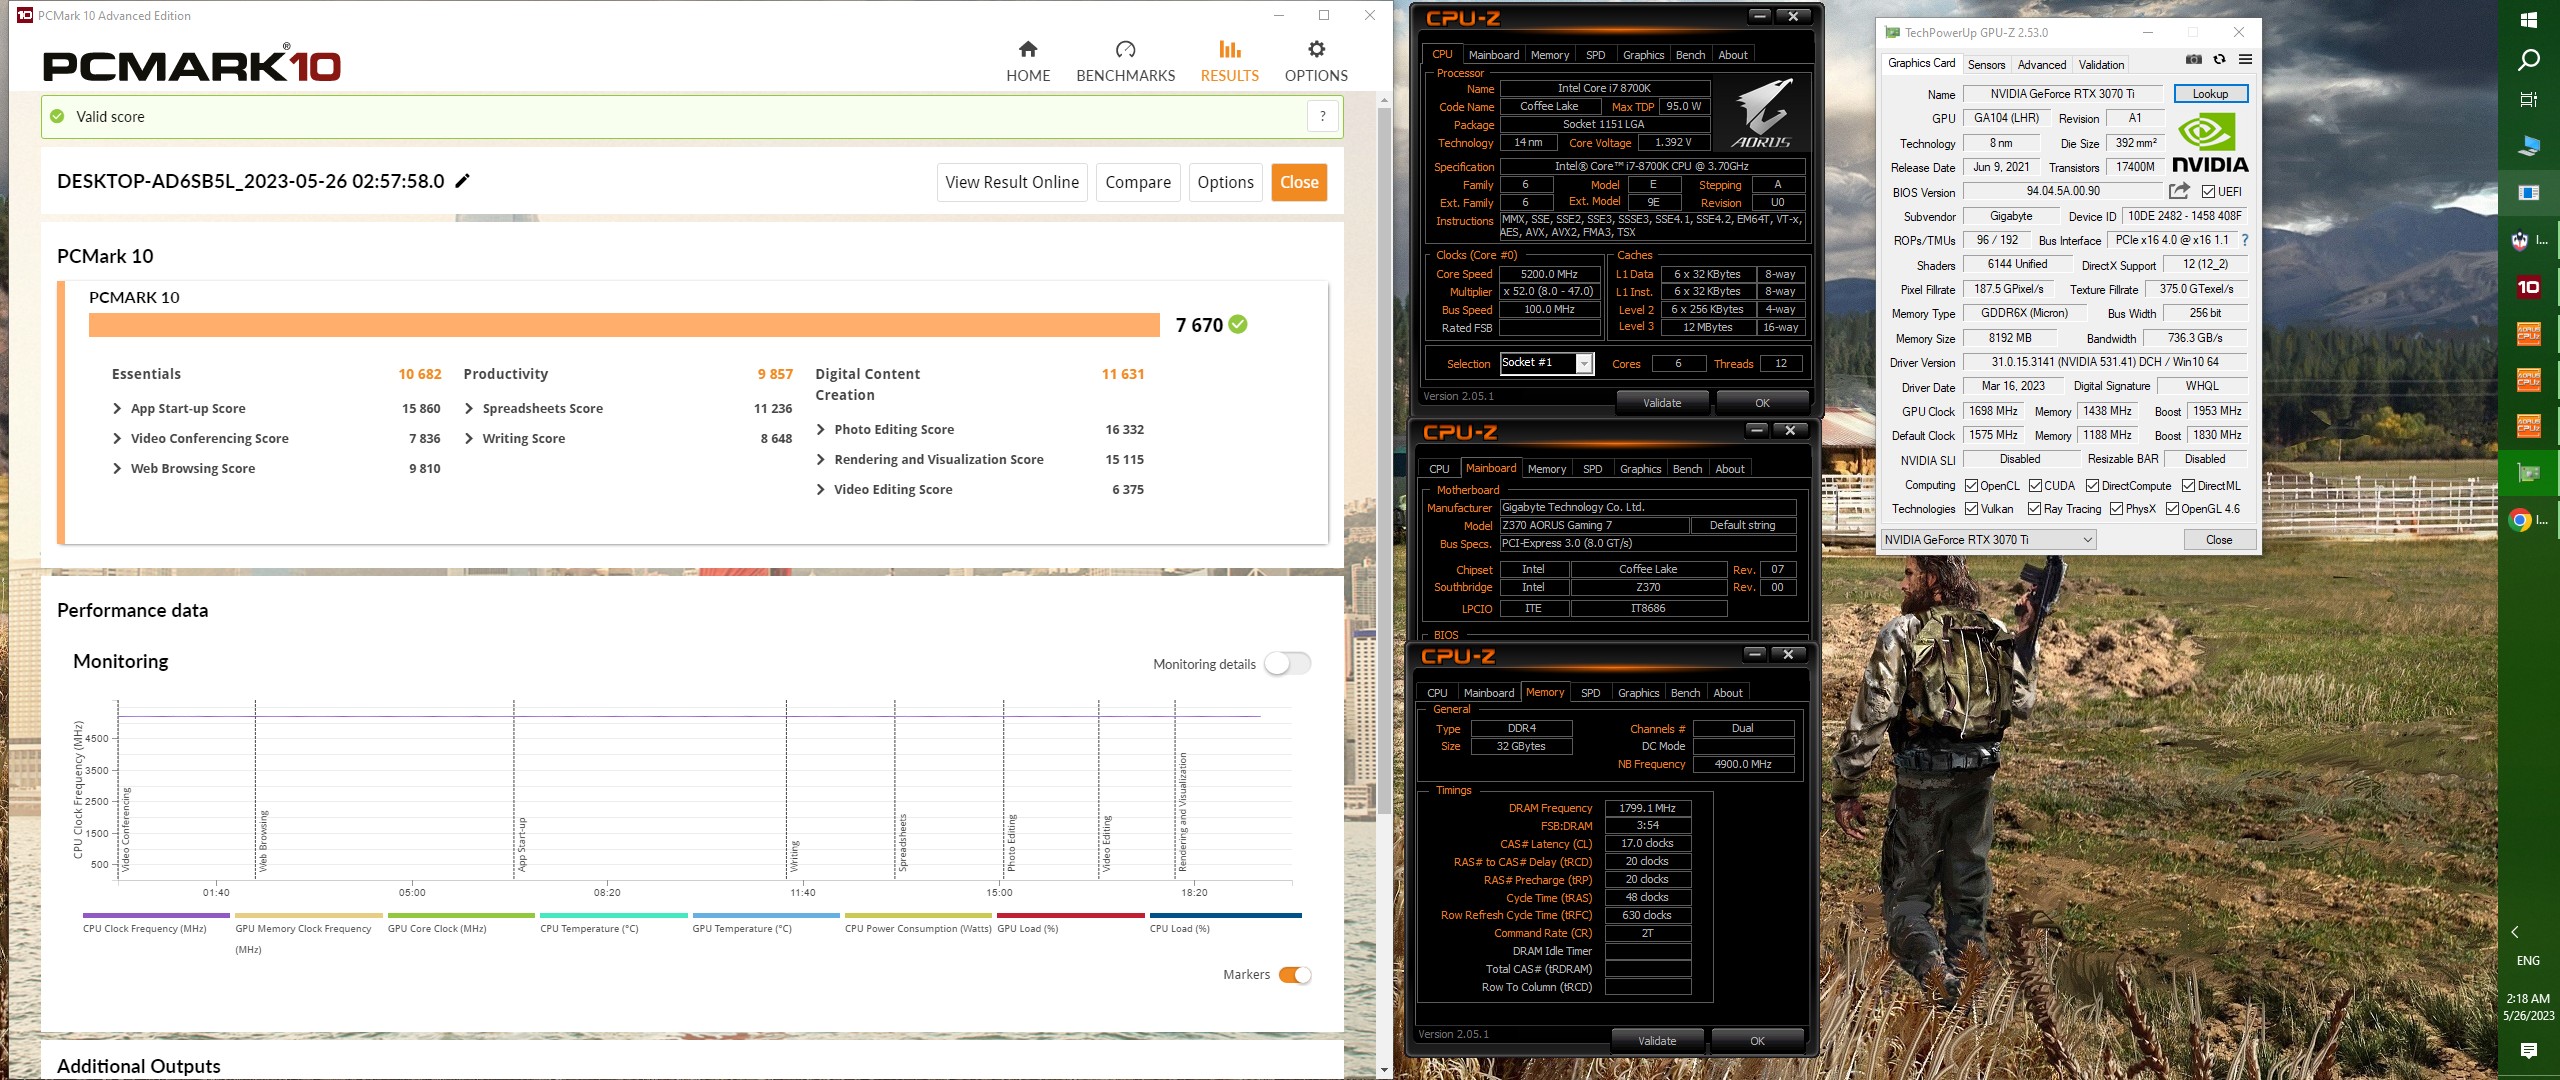Share the BIOS version via export icon

(x=2179, y=191)
